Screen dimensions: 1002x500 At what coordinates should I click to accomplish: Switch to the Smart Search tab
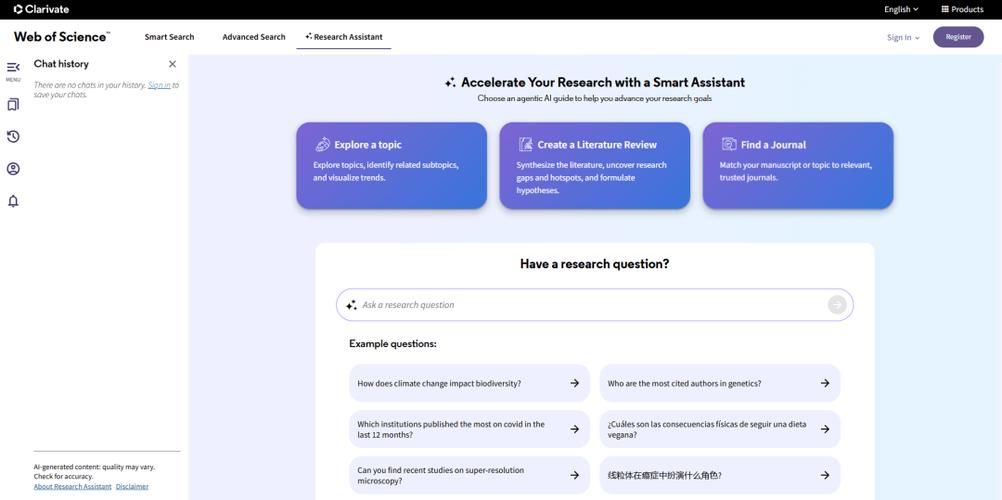point(169,37)
